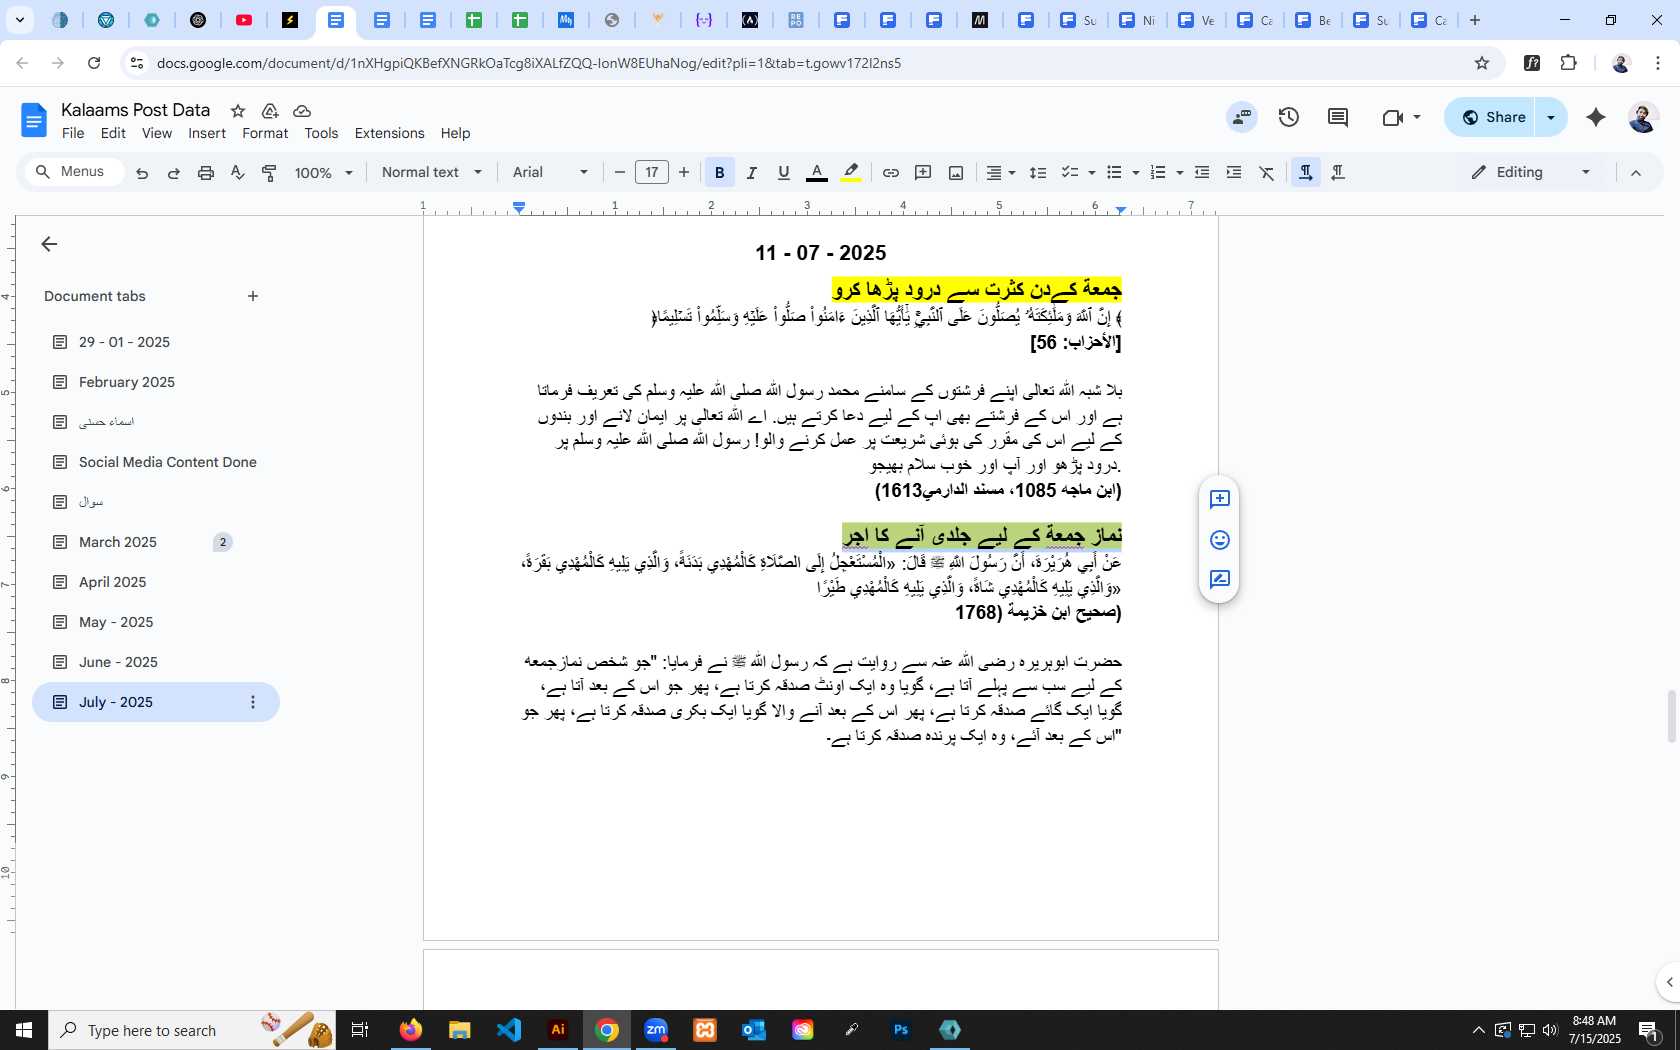Close document tabs panel with back arrow
The height and width of the screenshot is (1050, 1680).
click(x=49, y=244)
